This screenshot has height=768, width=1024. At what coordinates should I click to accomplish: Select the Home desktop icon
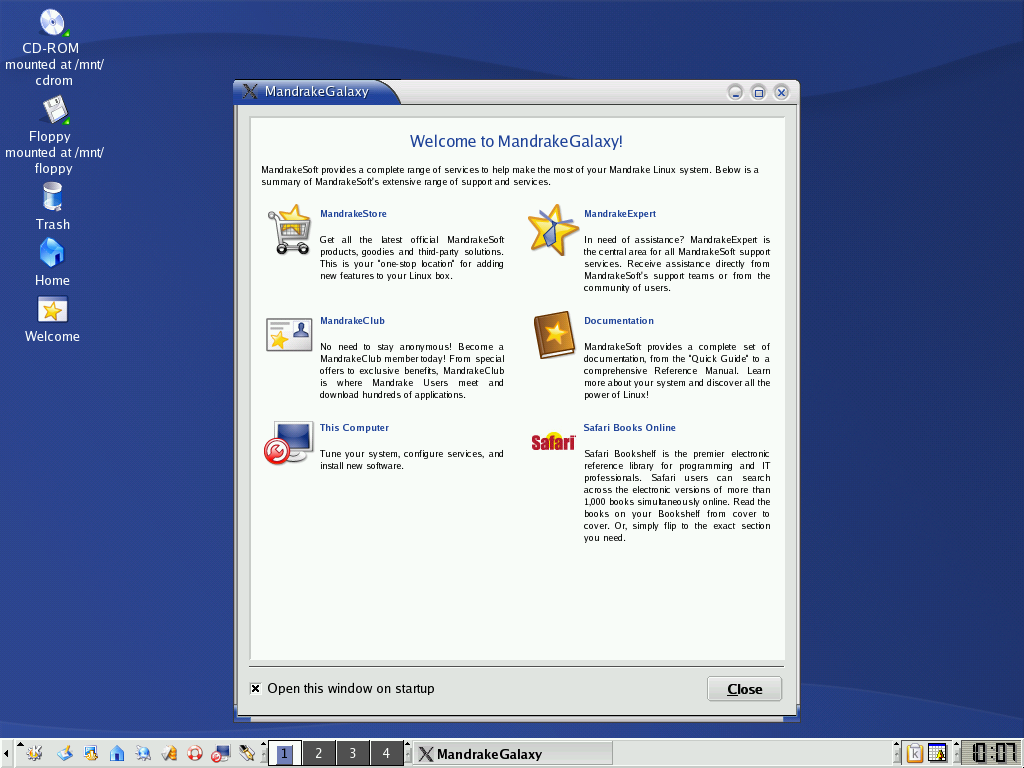[x=52, y=253]
